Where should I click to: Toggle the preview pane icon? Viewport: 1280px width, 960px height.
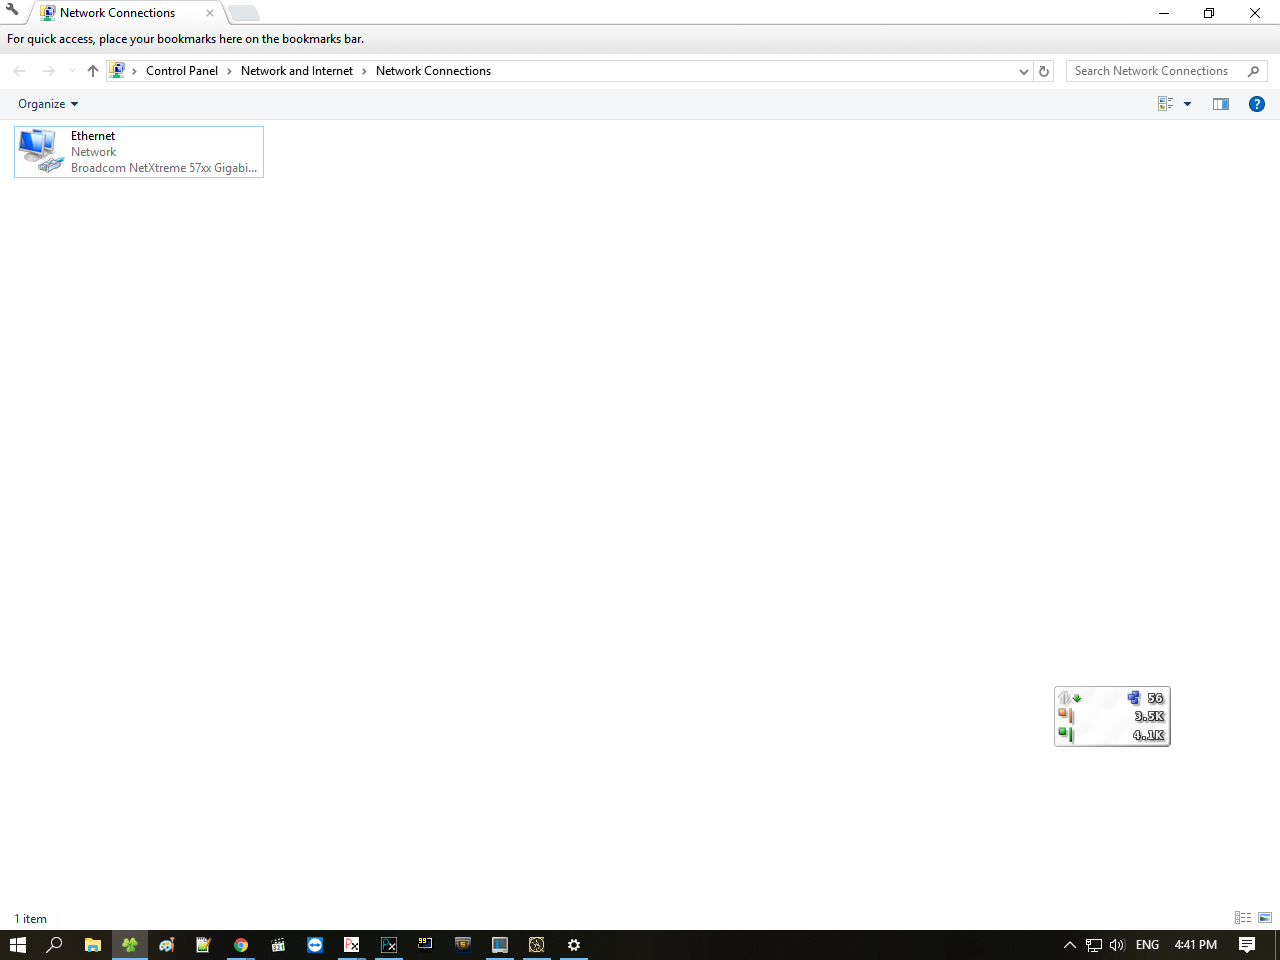pyautogui.click(x=1220, y=104)
